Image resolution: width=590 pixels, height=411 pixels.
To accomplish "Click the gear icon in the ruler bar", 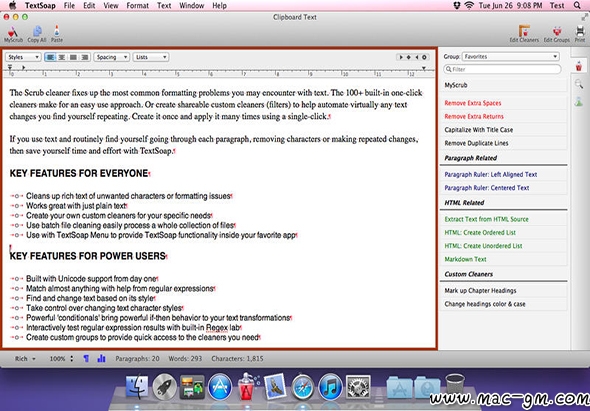I will coord(424,57).
